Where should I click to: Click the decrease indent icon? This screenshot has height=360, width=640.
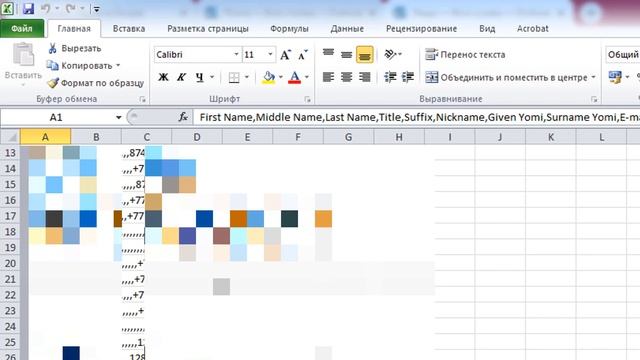390,77
